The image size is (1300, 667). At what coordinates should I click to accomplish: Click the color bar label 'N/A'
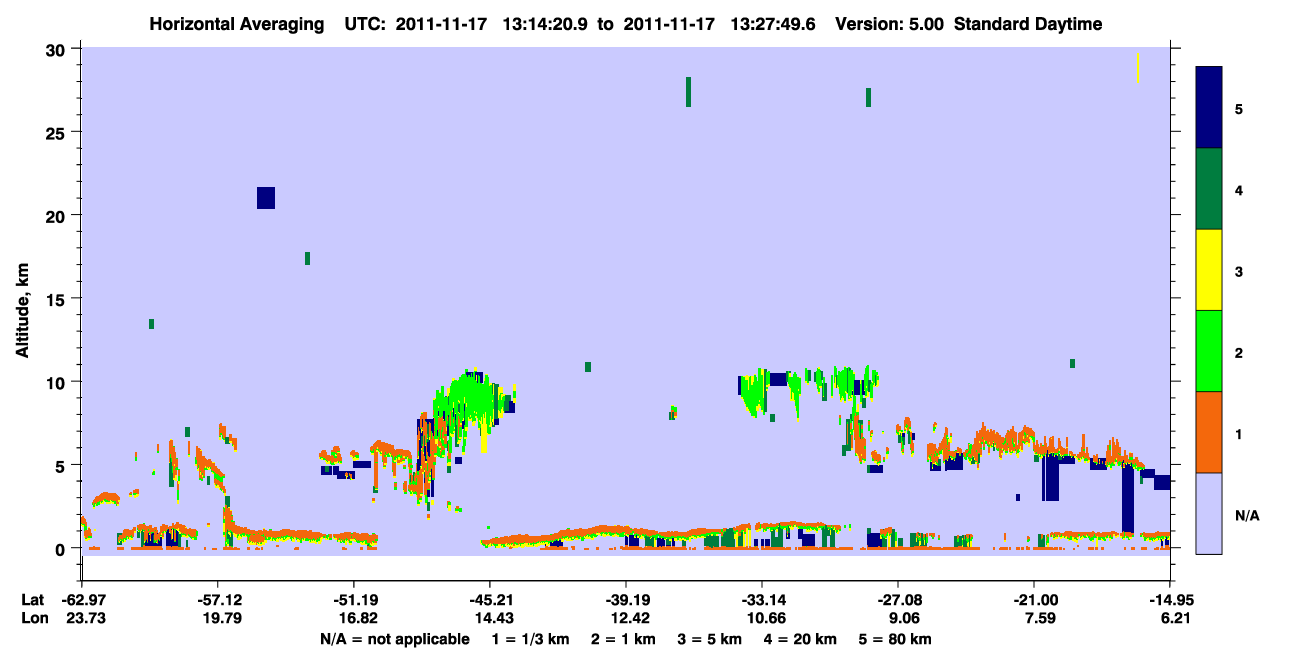1246,516
